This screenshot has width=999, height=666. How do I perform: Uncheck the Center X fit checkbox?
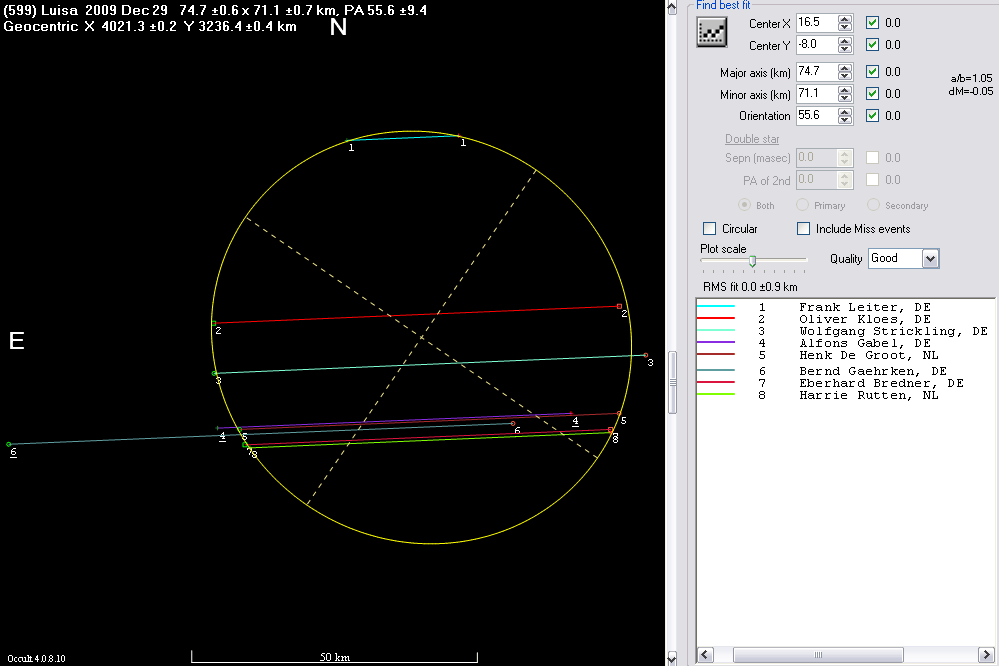pyautogui.click(x=873, y=23)
